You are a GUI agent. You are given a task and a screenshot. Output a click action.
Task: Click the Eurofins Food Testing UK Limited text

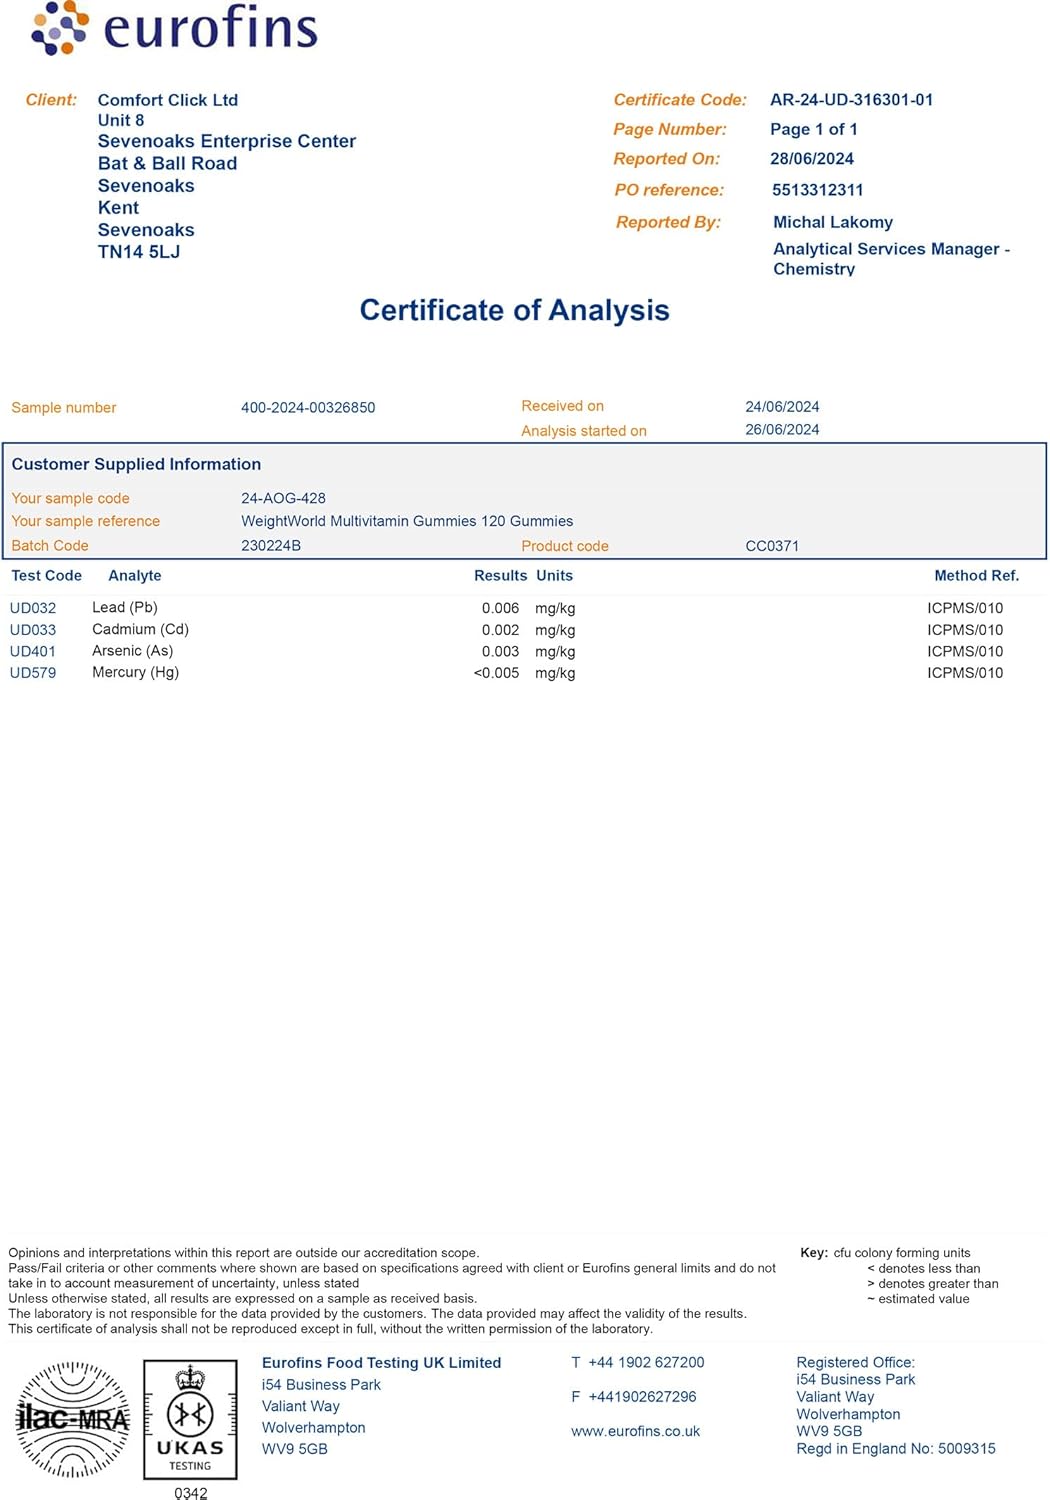click(x=381, y=1363)
